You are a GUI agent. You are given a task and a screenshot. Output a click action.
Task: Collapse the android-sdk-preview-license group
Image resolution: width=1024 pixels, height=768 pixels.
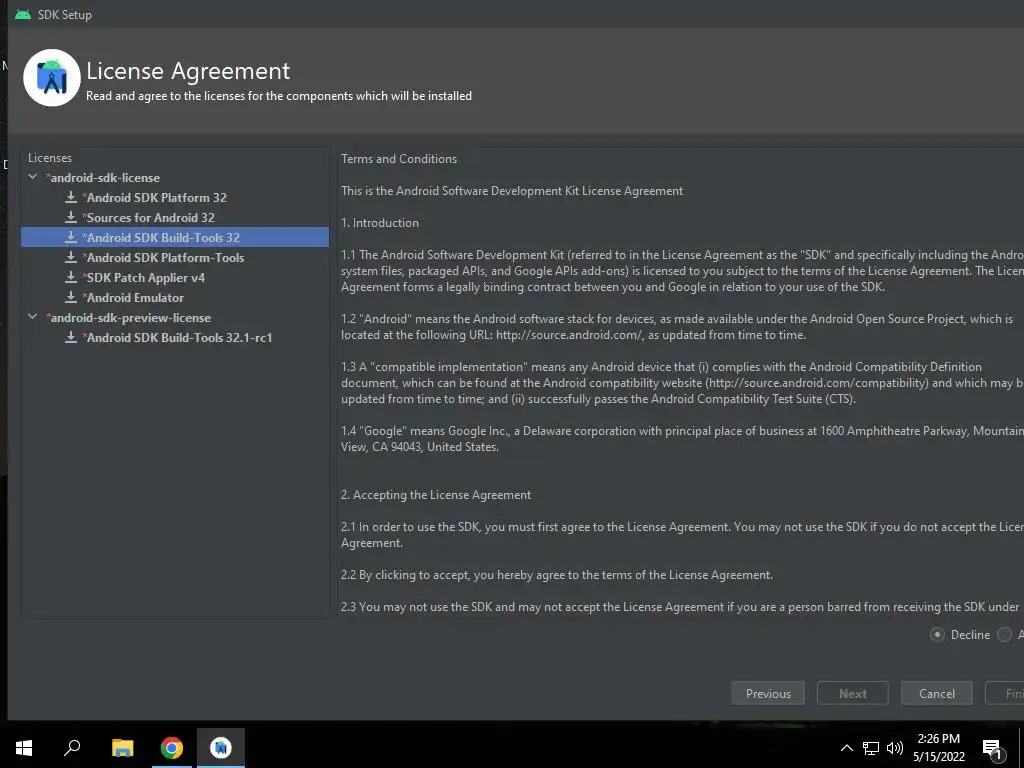point(33,317)
